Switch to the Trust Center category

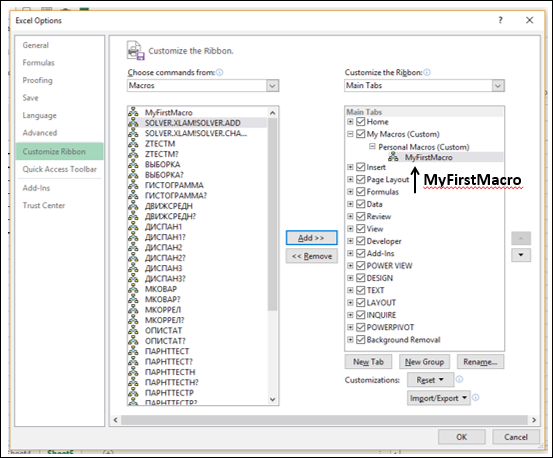coord(44,205)
